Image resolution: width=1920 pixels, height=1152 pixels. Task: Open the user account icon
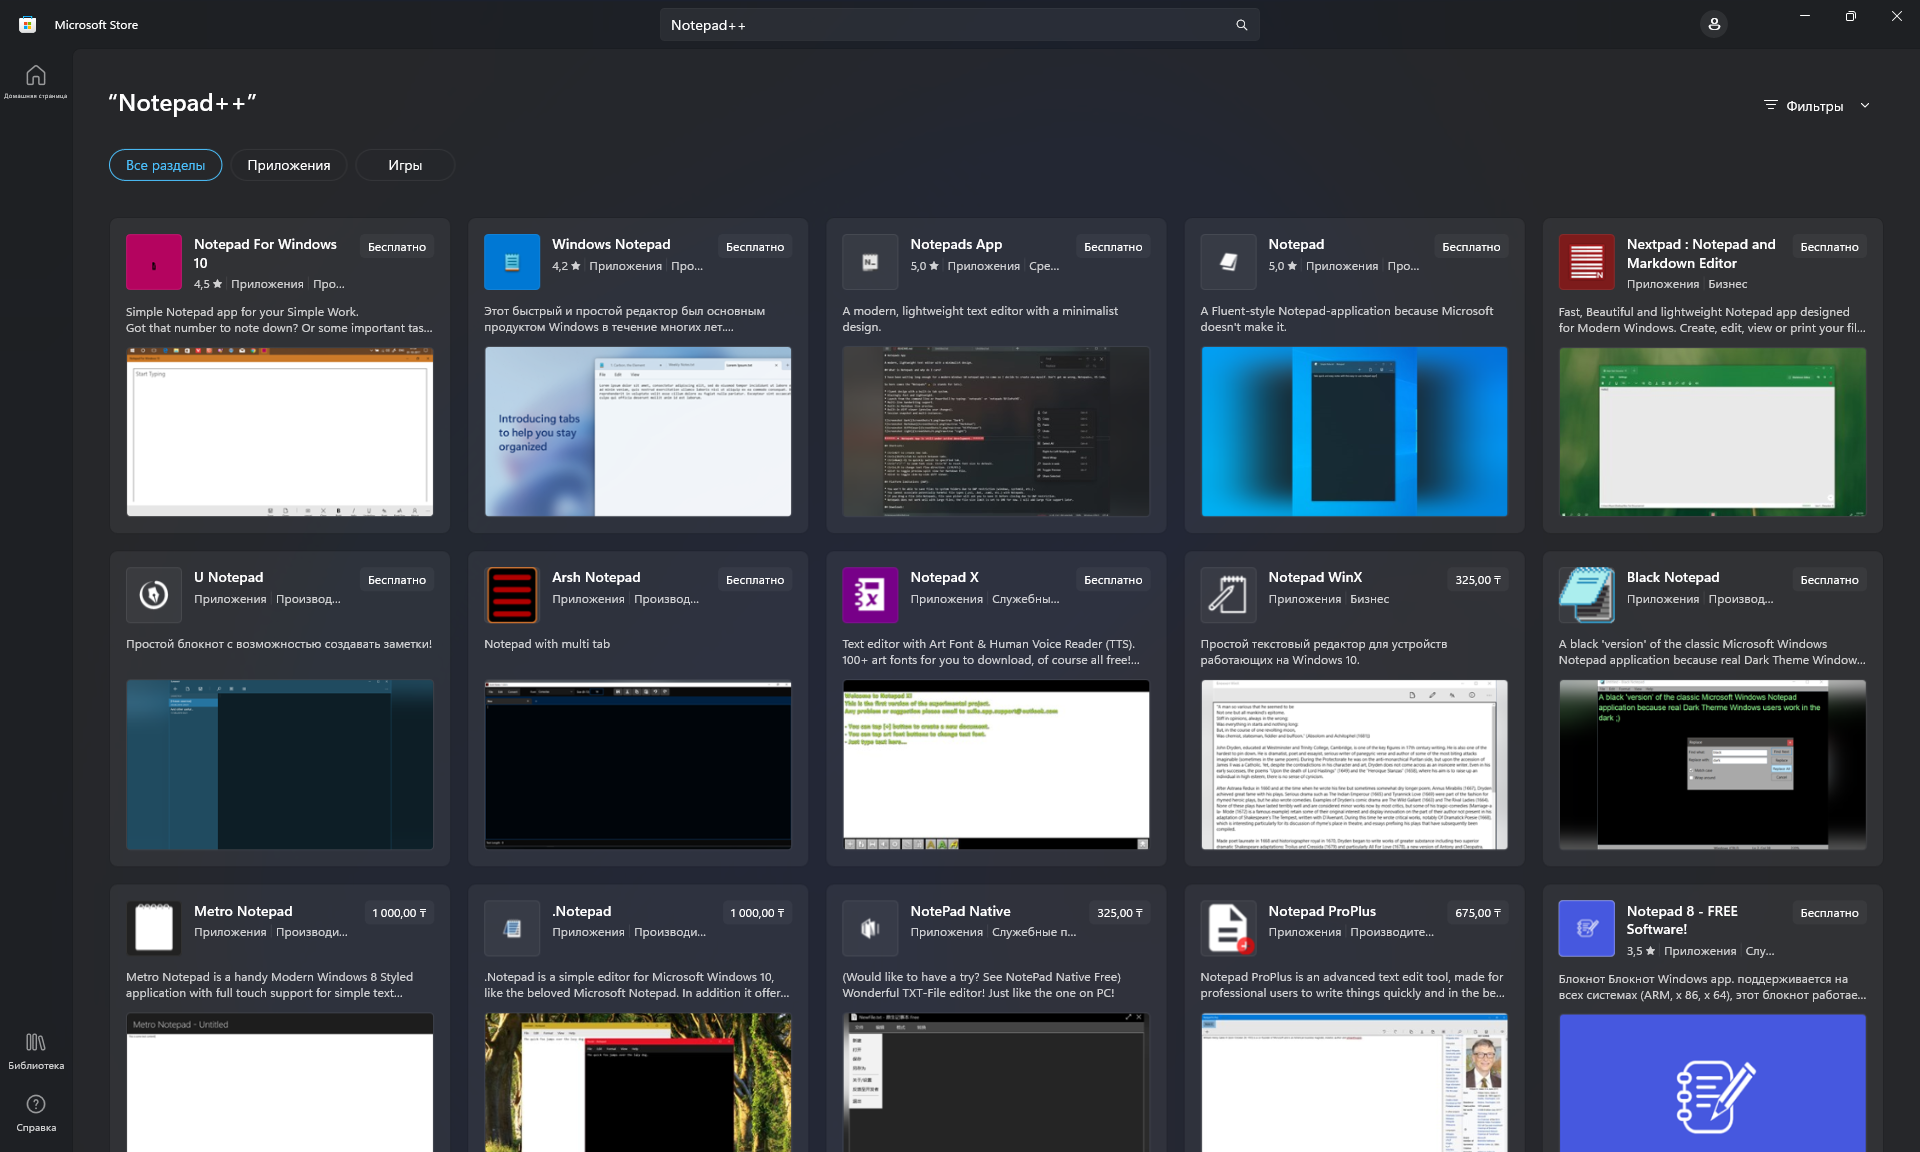click(1714, 23)
